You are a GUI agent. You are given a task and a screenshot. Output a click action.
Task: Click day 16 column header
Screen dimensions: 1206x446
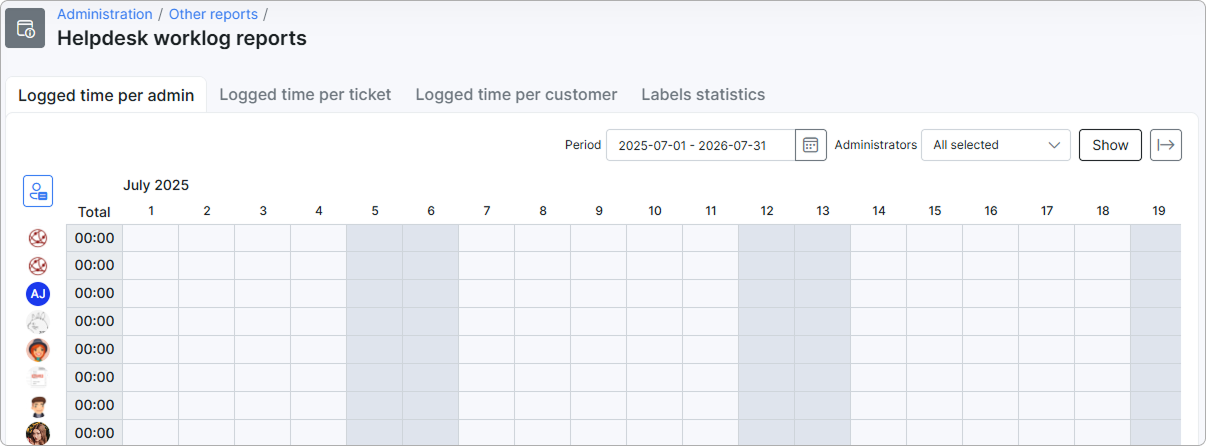click(x=991, y=211)
